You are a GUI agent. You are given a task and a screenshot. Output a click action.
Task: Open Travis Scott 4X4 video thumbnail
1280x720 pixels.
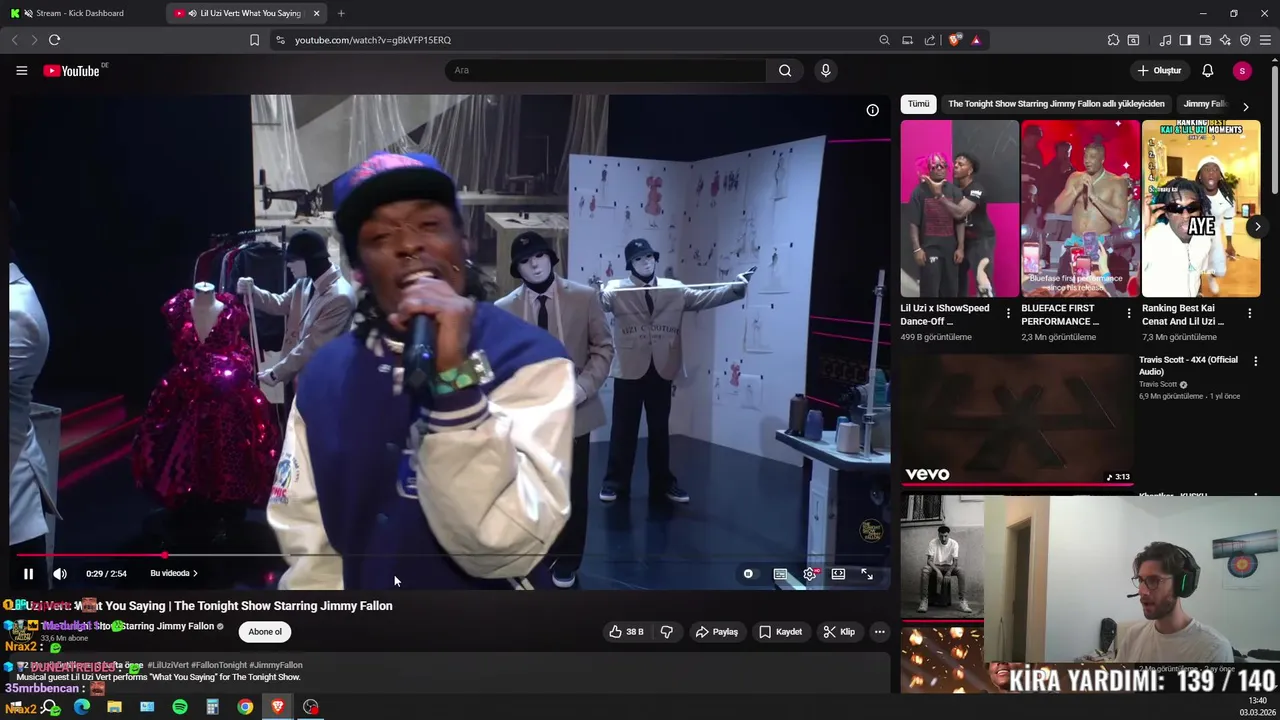tap(1017, 420)
